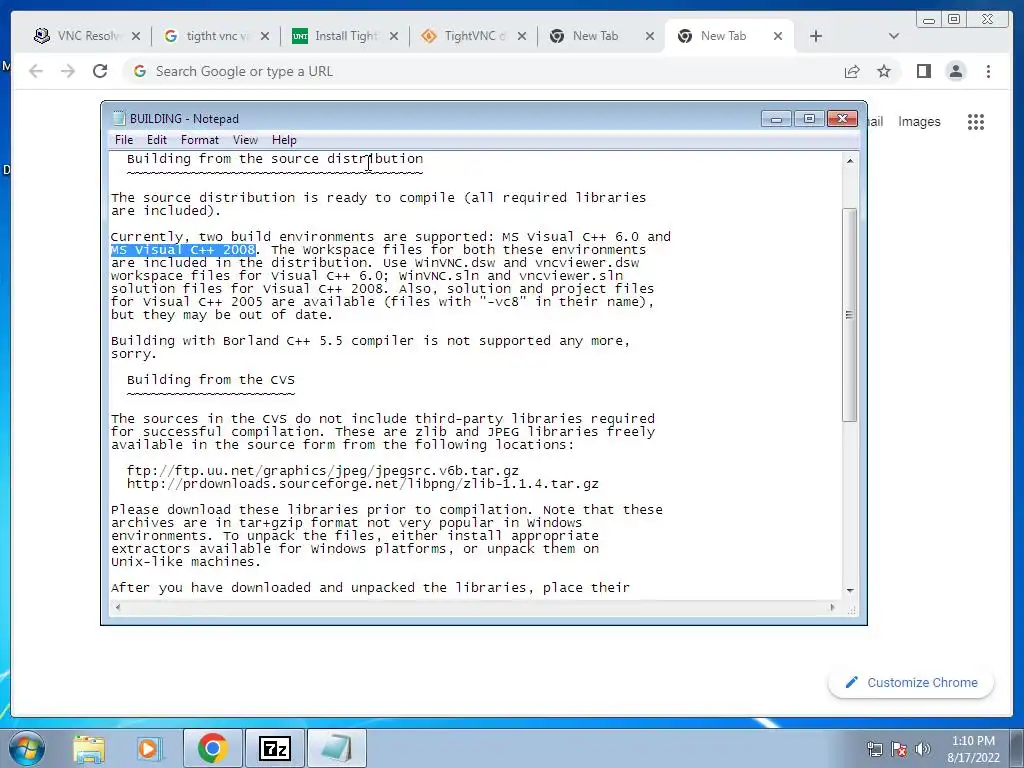Viewport: 1024px width, 768px height.
Task: Close the VNC Resolv tab
Action: coord(136,37)
